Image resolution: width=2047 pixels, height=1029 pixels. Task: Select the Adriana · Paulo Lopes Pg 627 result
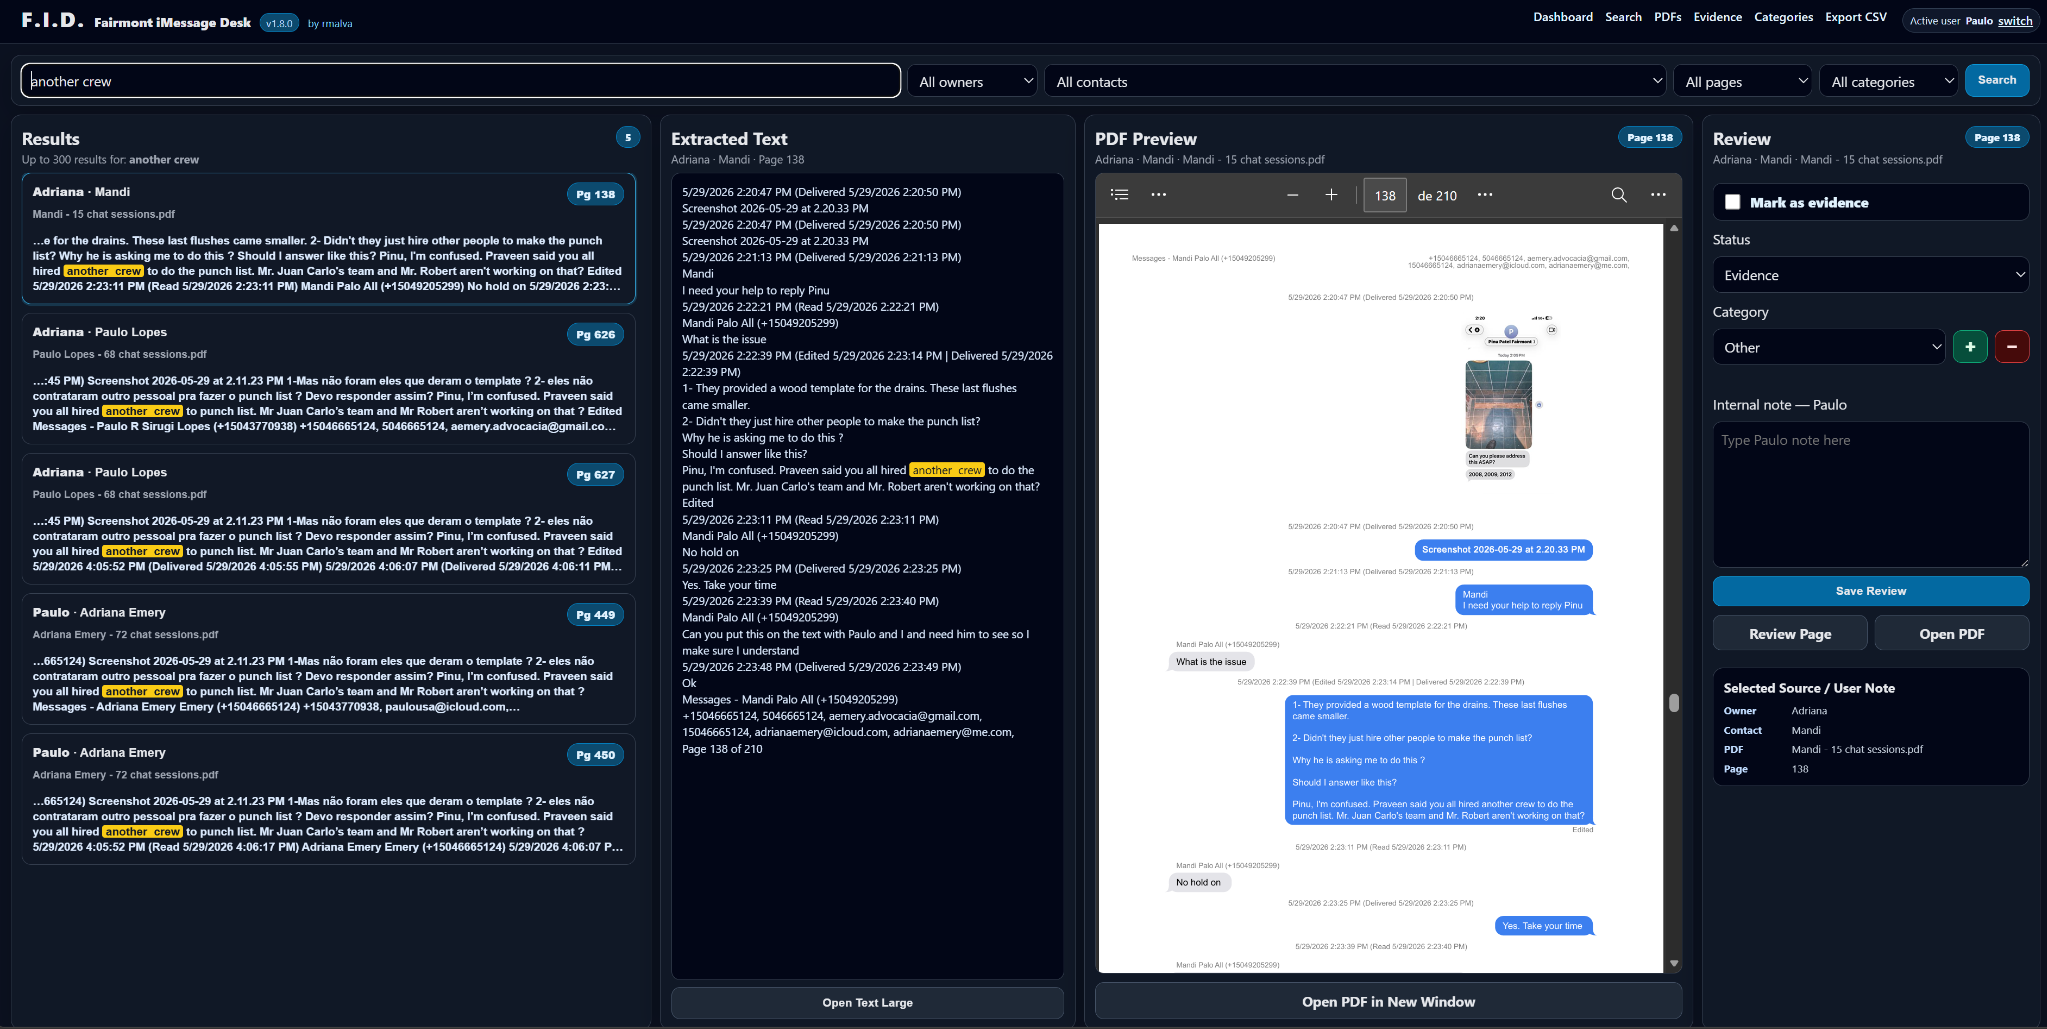[328, 518]
